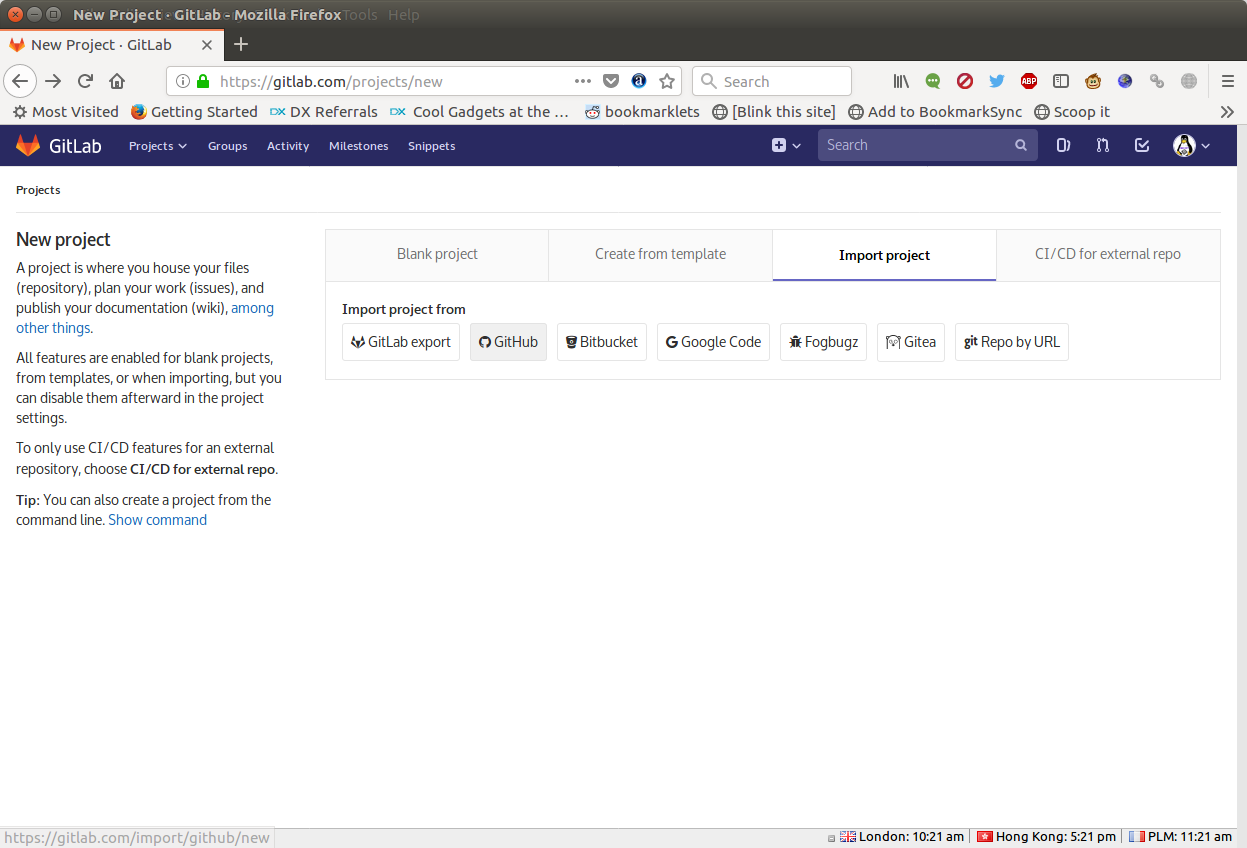
Task: Click the Twitter bird extension icon
Action: point(997,81)
